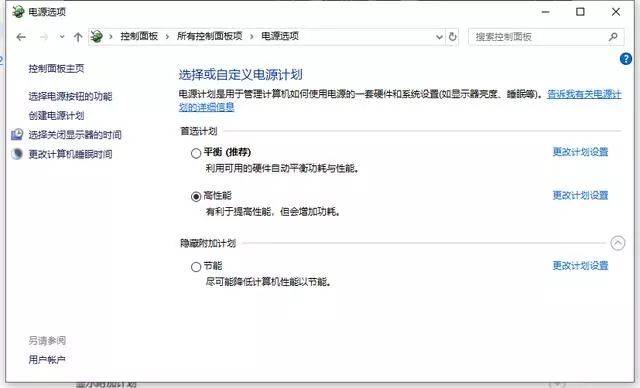Open 更改计算机睡眠时间 link
The height and width of the screenshot is (388, 640).
[70, 154]
